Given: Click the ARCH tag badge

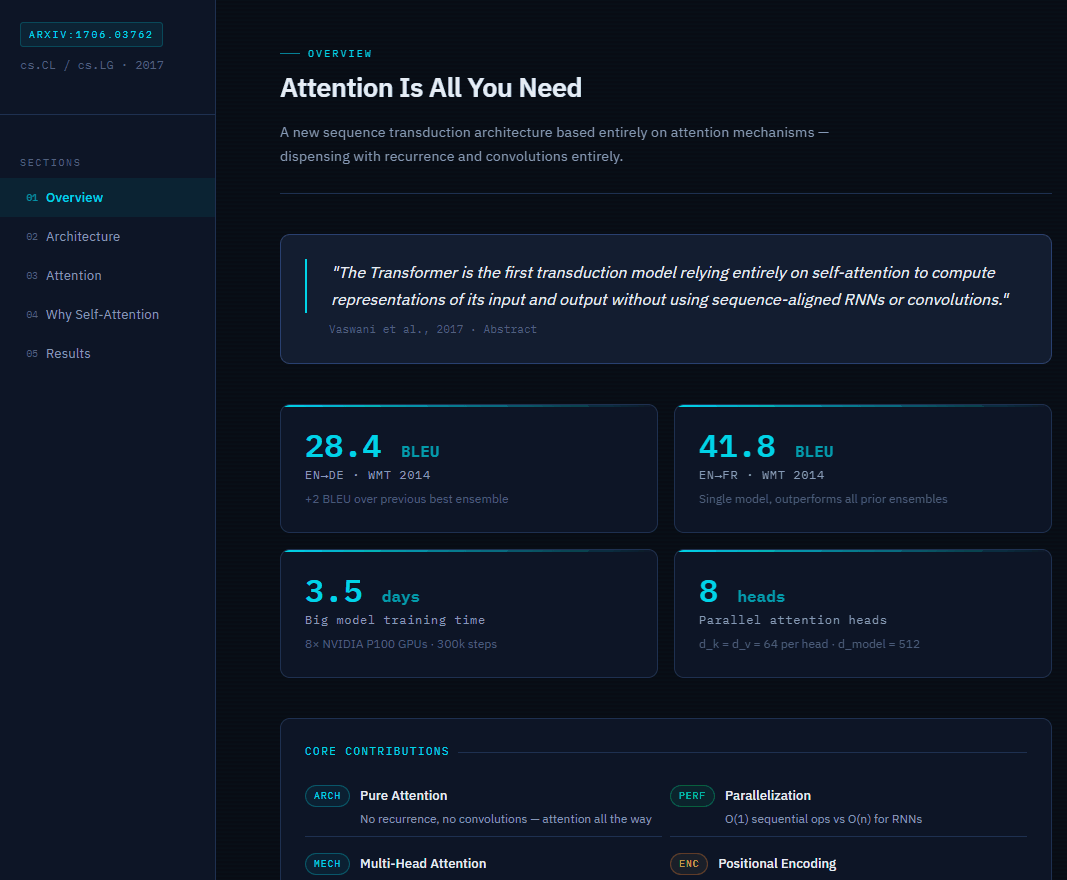Looking at the screenshot, I should (x=327, y=796).
